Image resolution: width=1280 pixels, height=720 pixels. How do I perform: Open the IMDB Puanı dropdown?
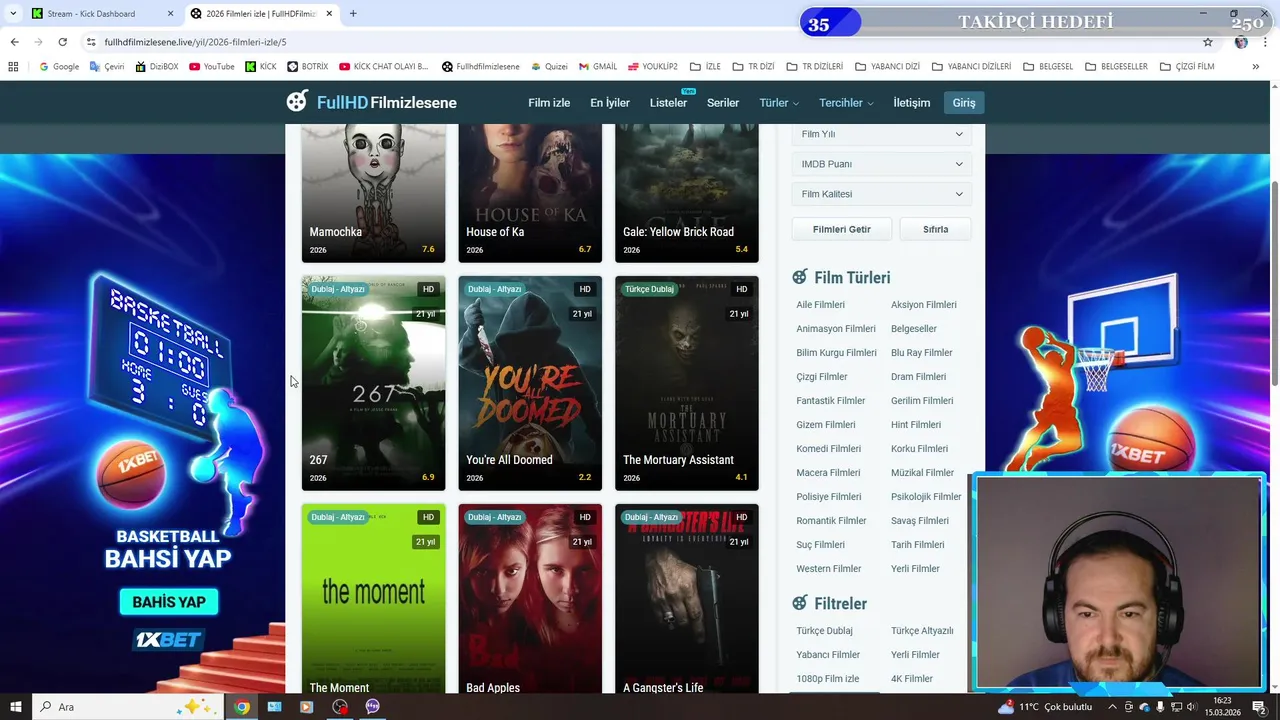[x=881, y=164]
